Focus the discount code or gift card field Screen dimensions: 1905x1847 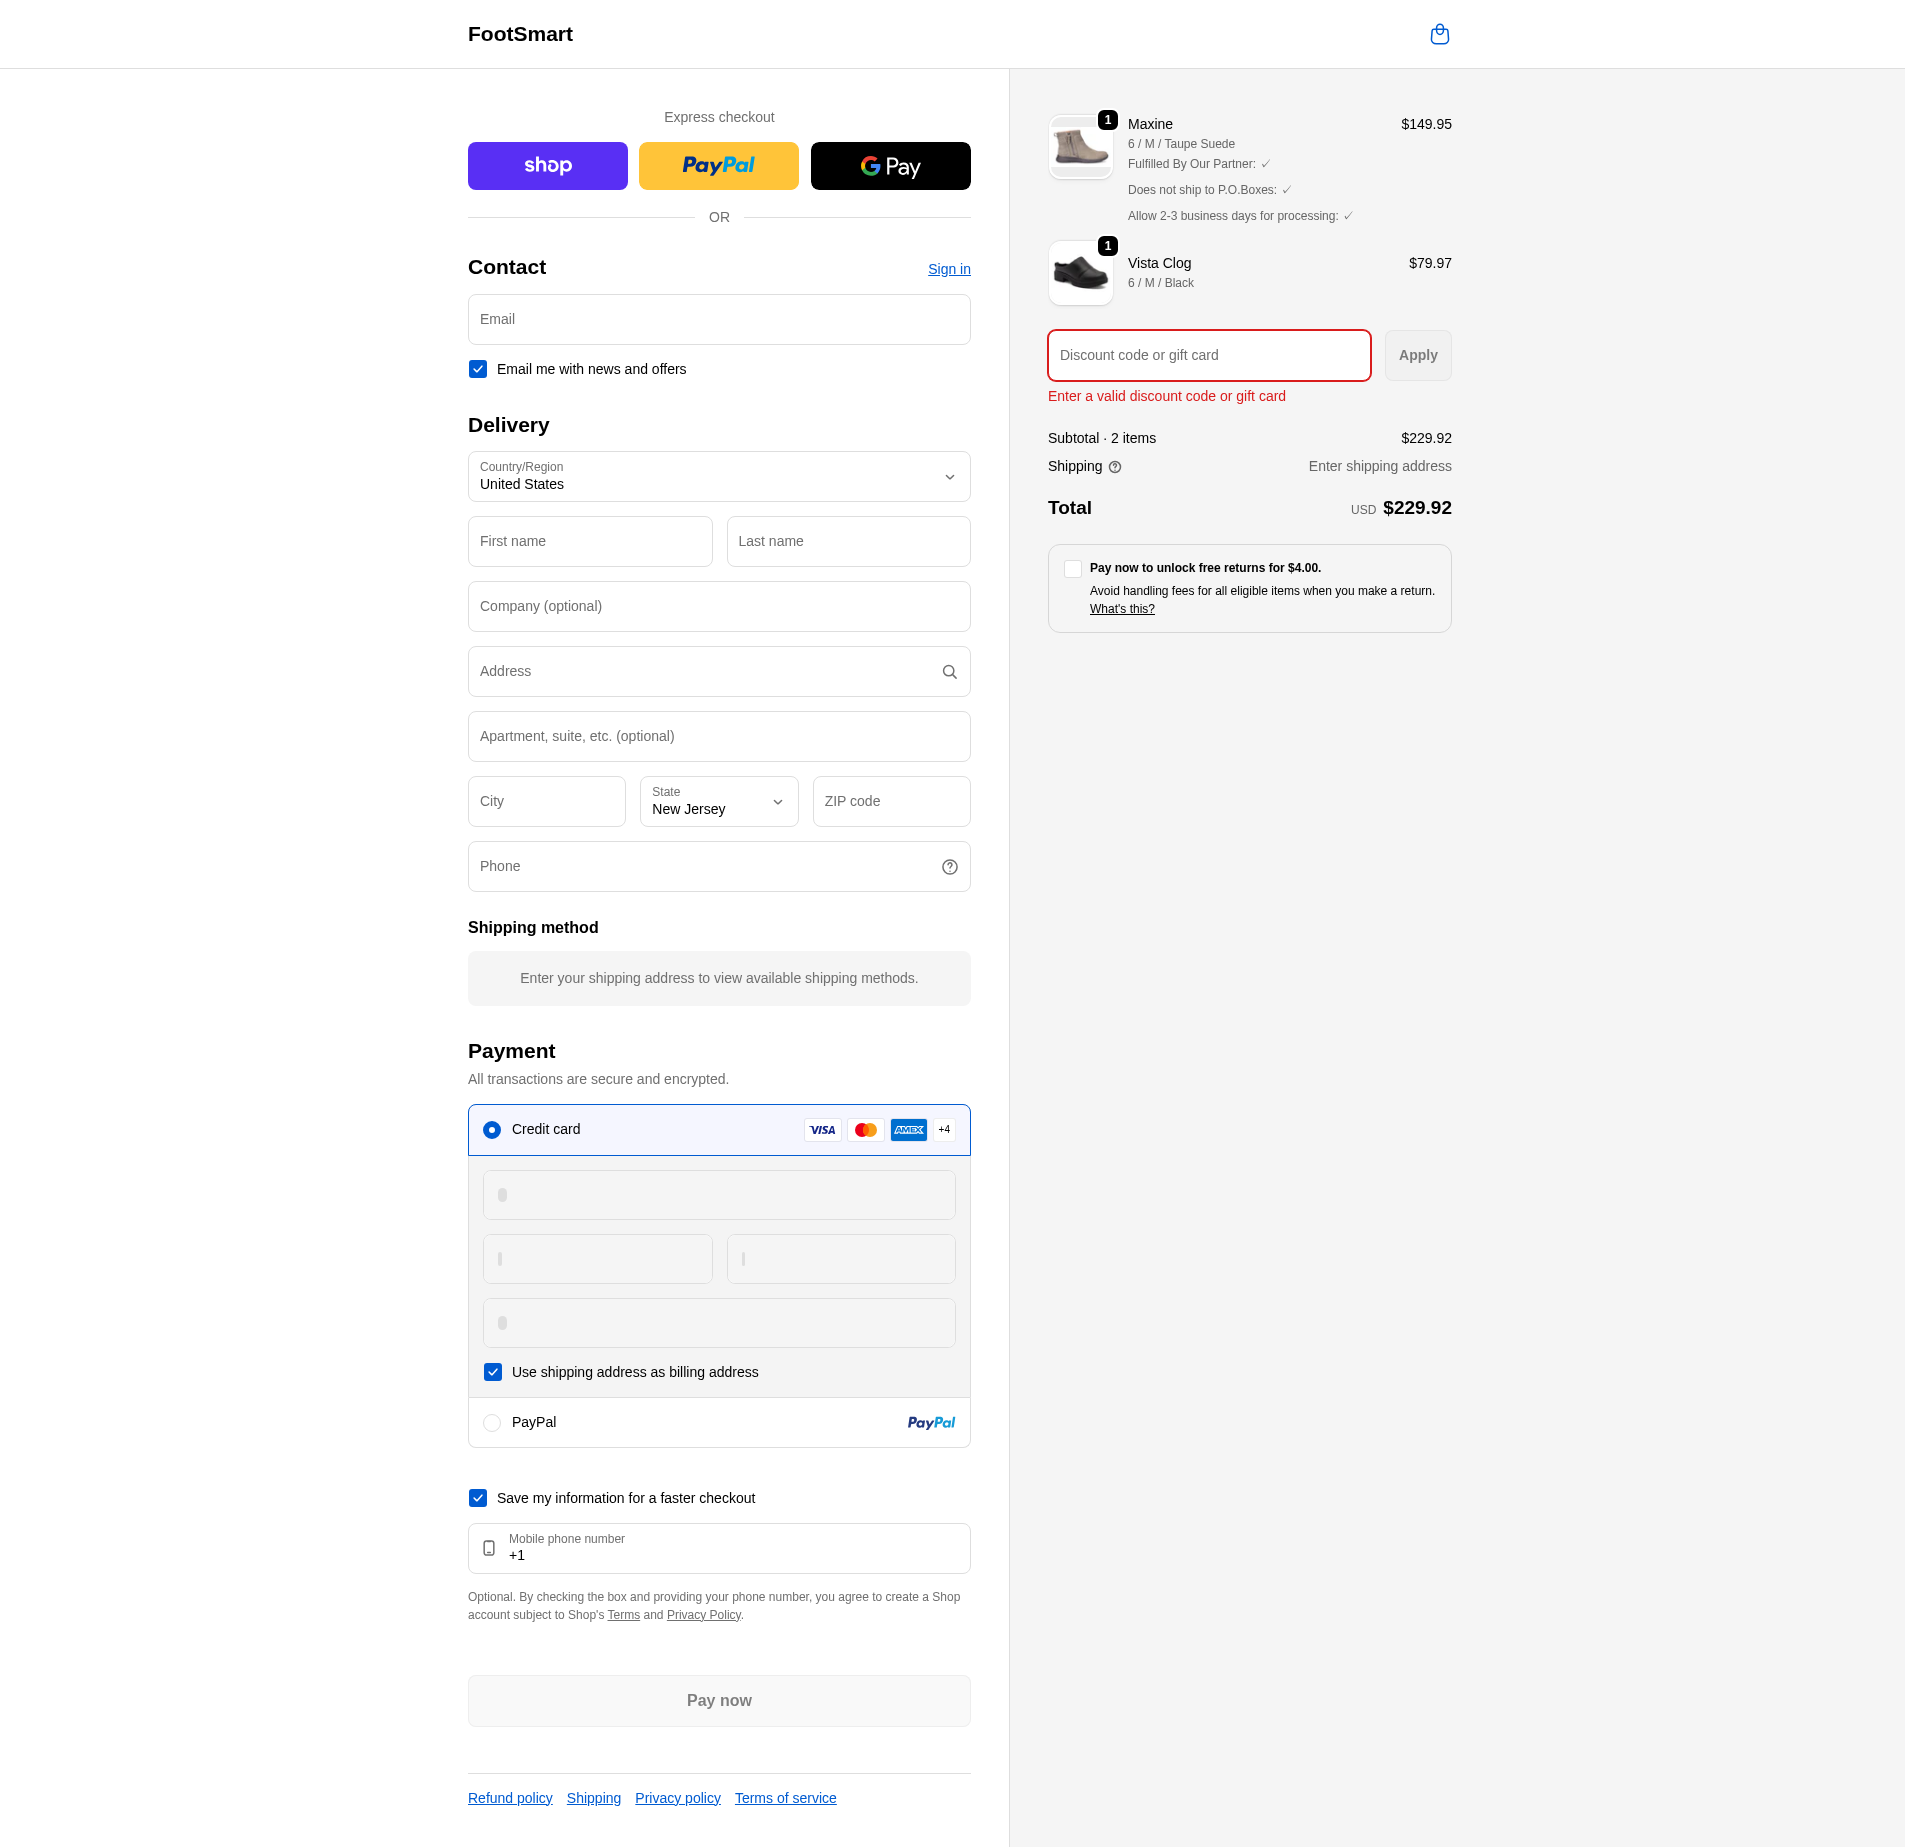(1208, 356)
